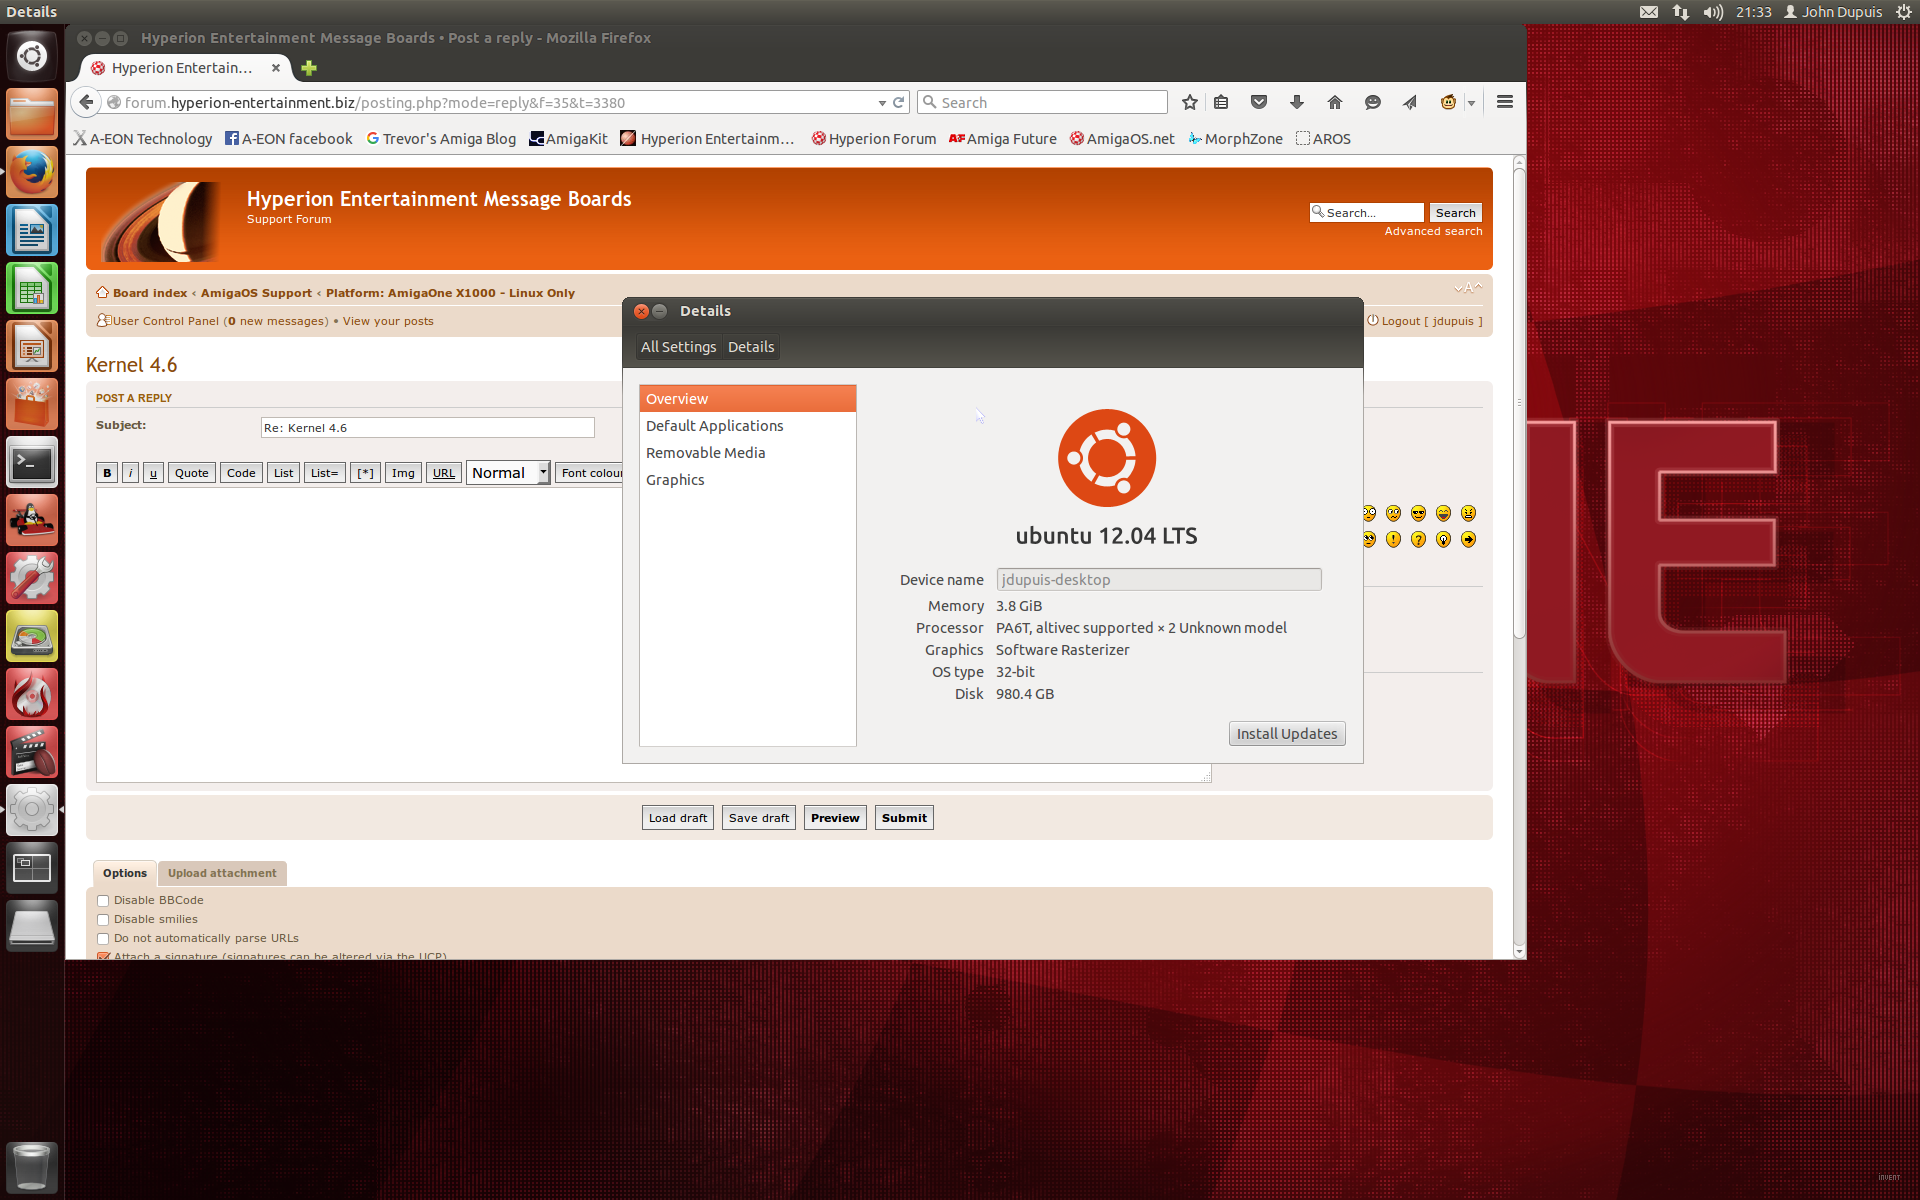Switch to the Upload attachment tab
1920x1200 pixels.
(x=222, y=873)
